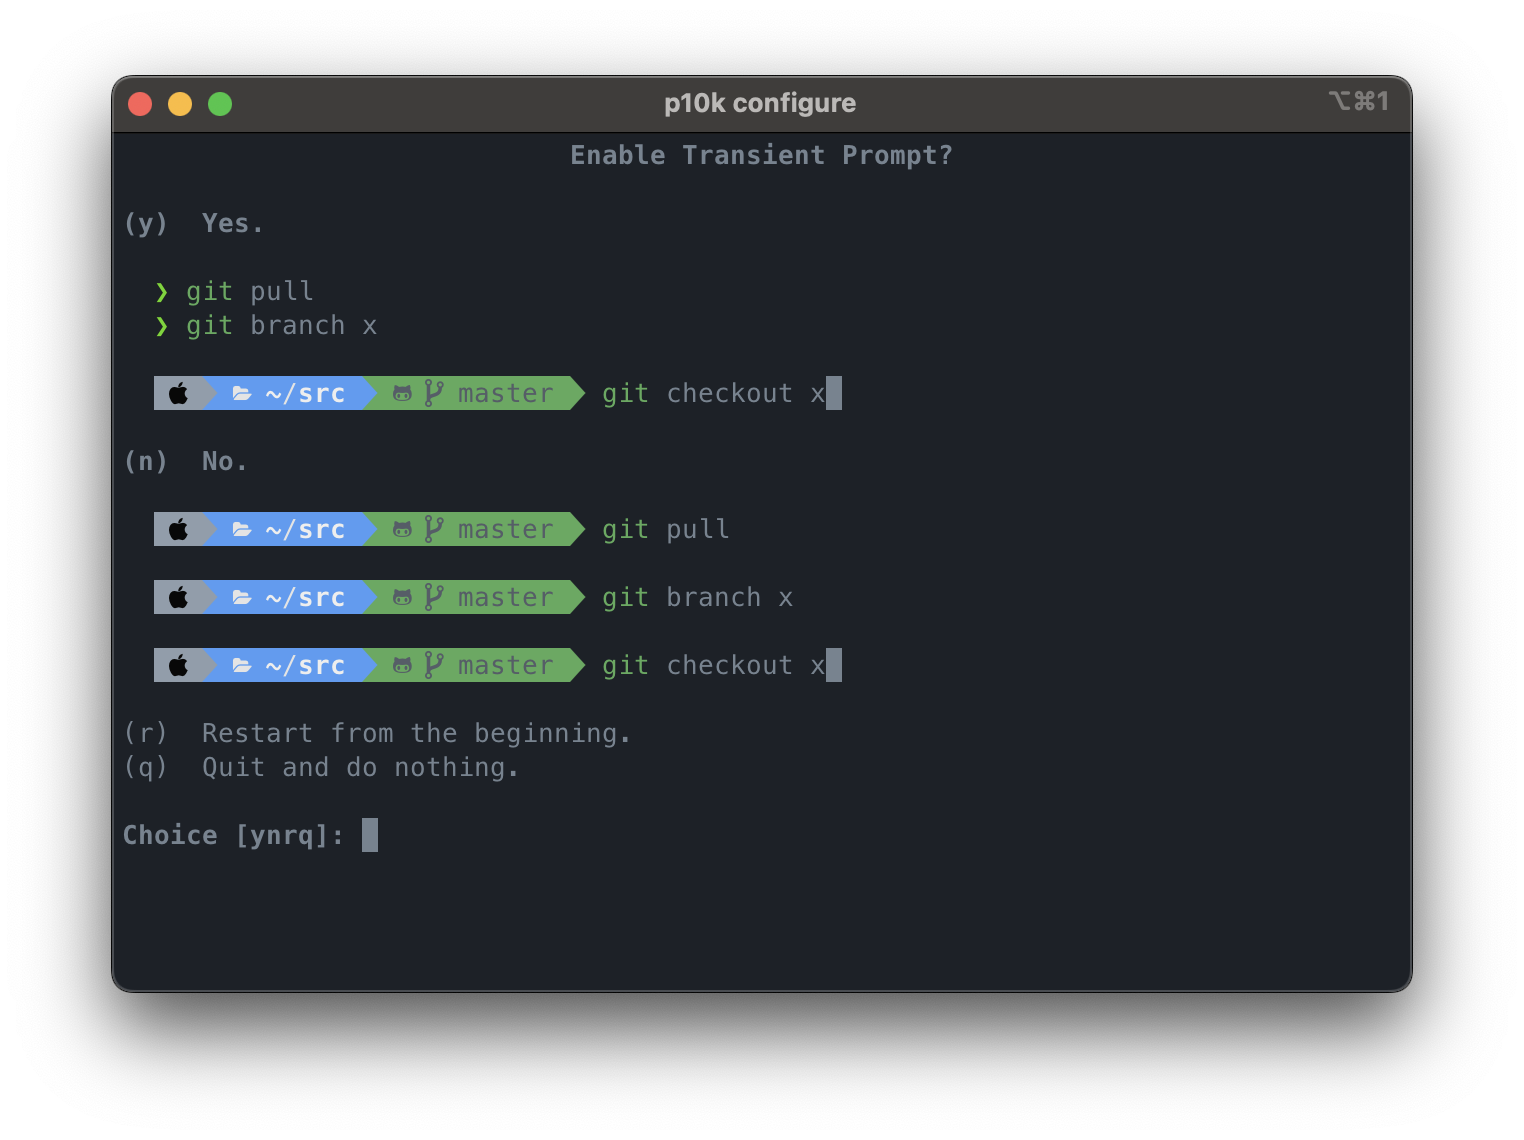
Task: Click the GitHub cat icon in last prompt under No
Action: [402, 666]
